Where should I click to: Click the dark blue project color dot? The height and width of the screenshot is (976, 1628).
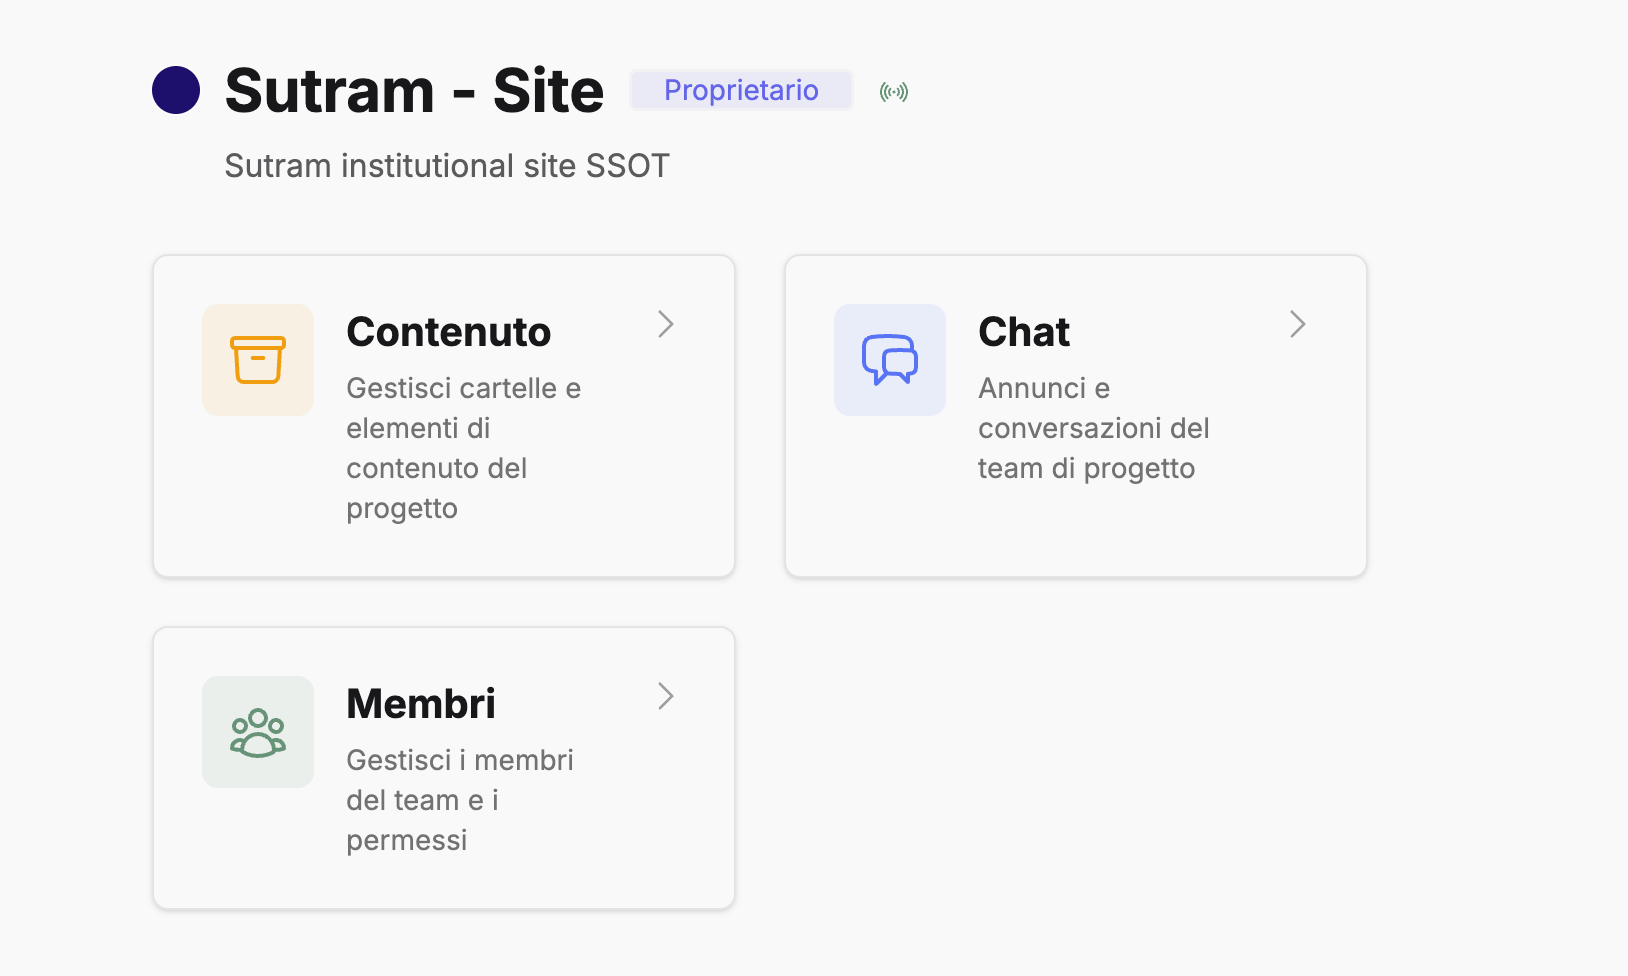coord(176,90)
